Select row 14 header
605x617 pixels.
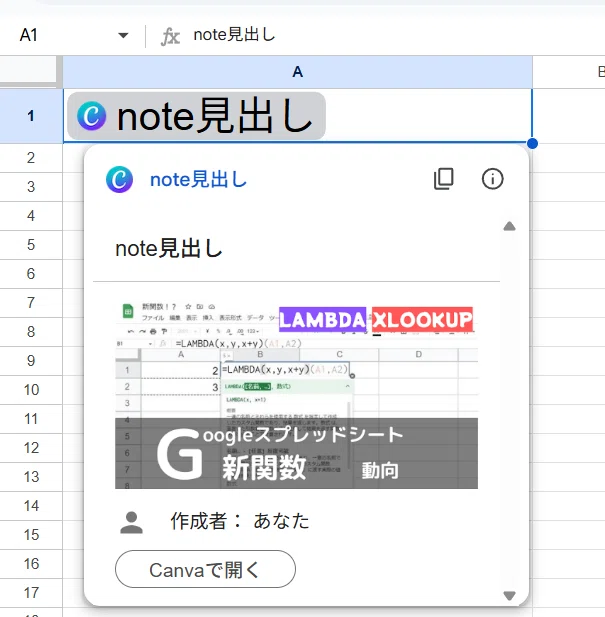coord(31,506)
